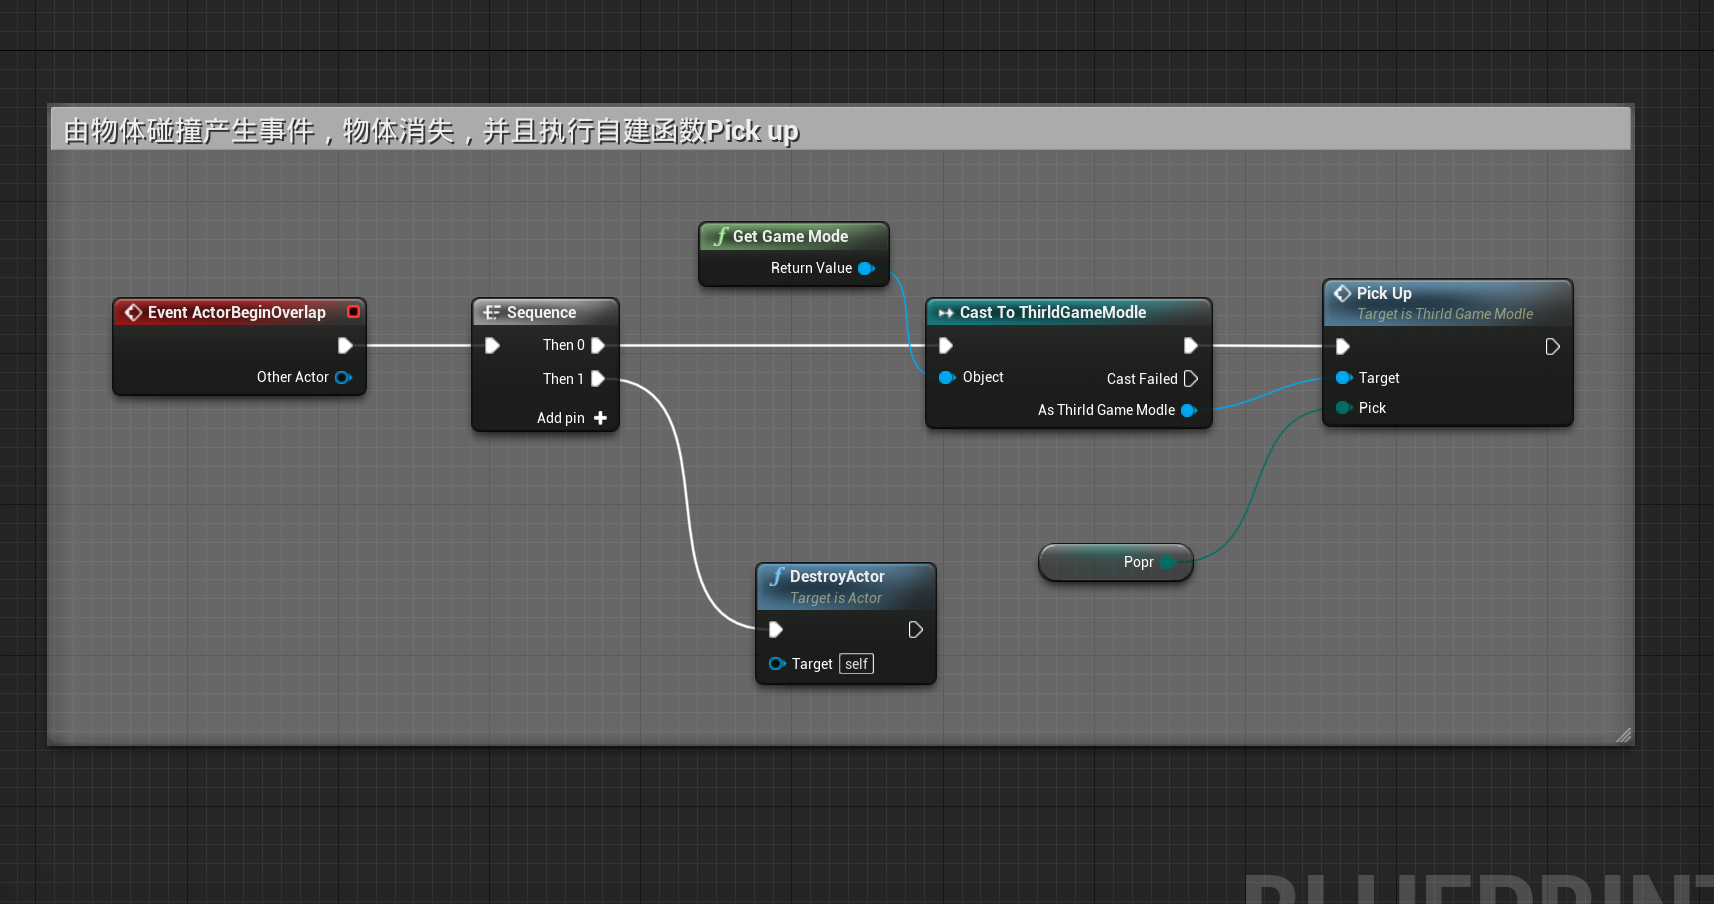Select the Get Game Mode node title

790,236
